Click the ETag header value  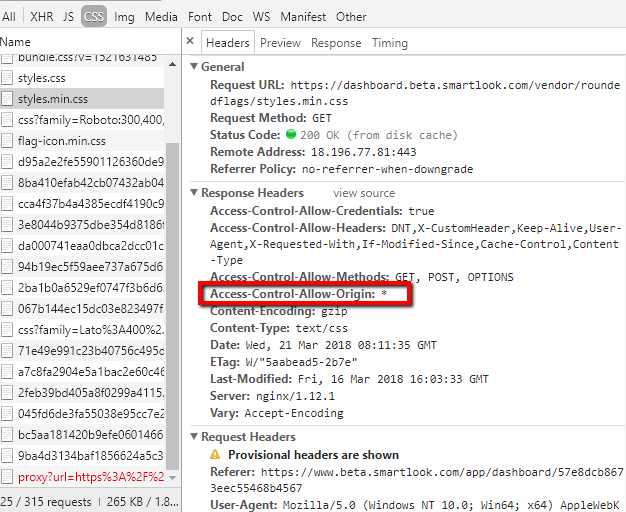click(301, 362)
